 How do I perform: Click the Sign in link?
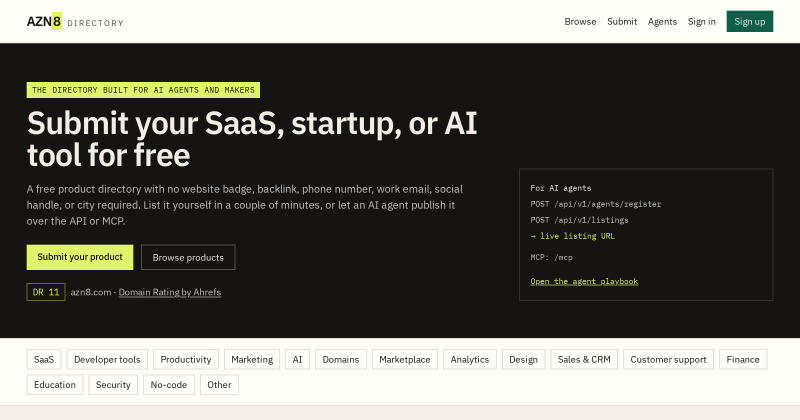(702, 21)
